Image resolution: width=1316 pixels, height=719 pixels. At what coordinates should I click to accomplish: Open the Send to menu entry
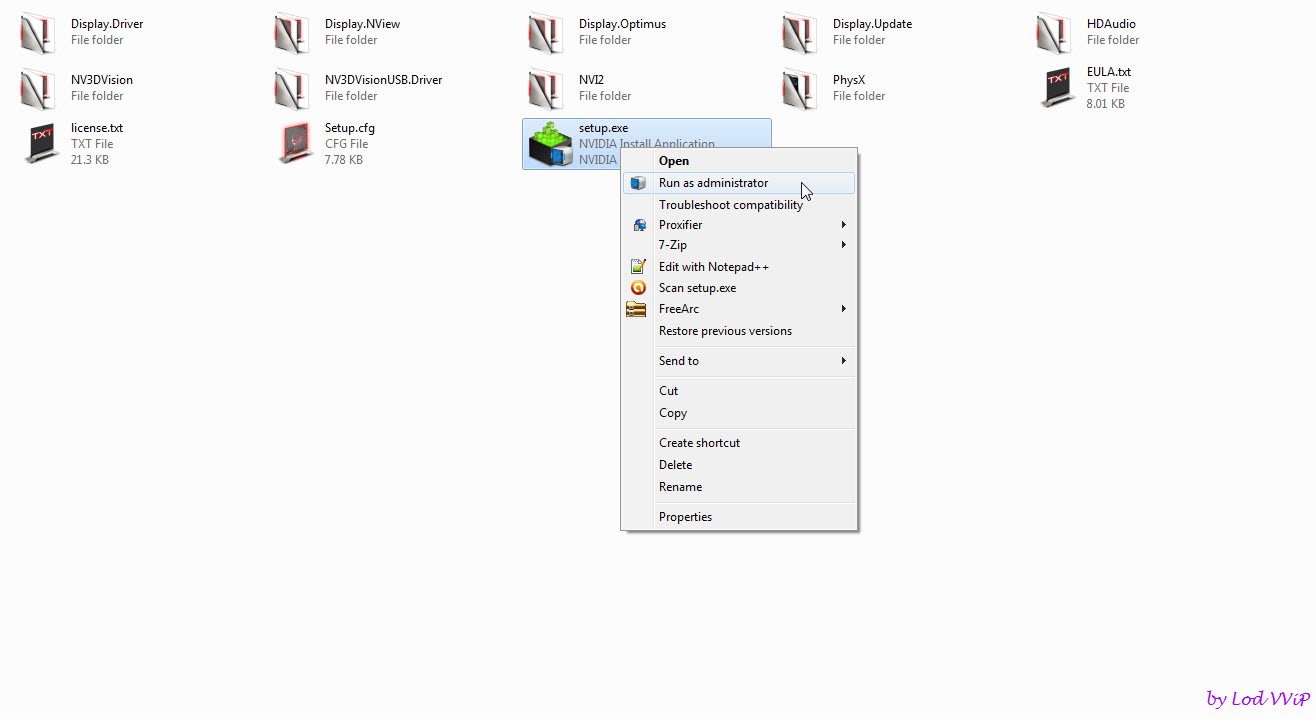point(739,361)
